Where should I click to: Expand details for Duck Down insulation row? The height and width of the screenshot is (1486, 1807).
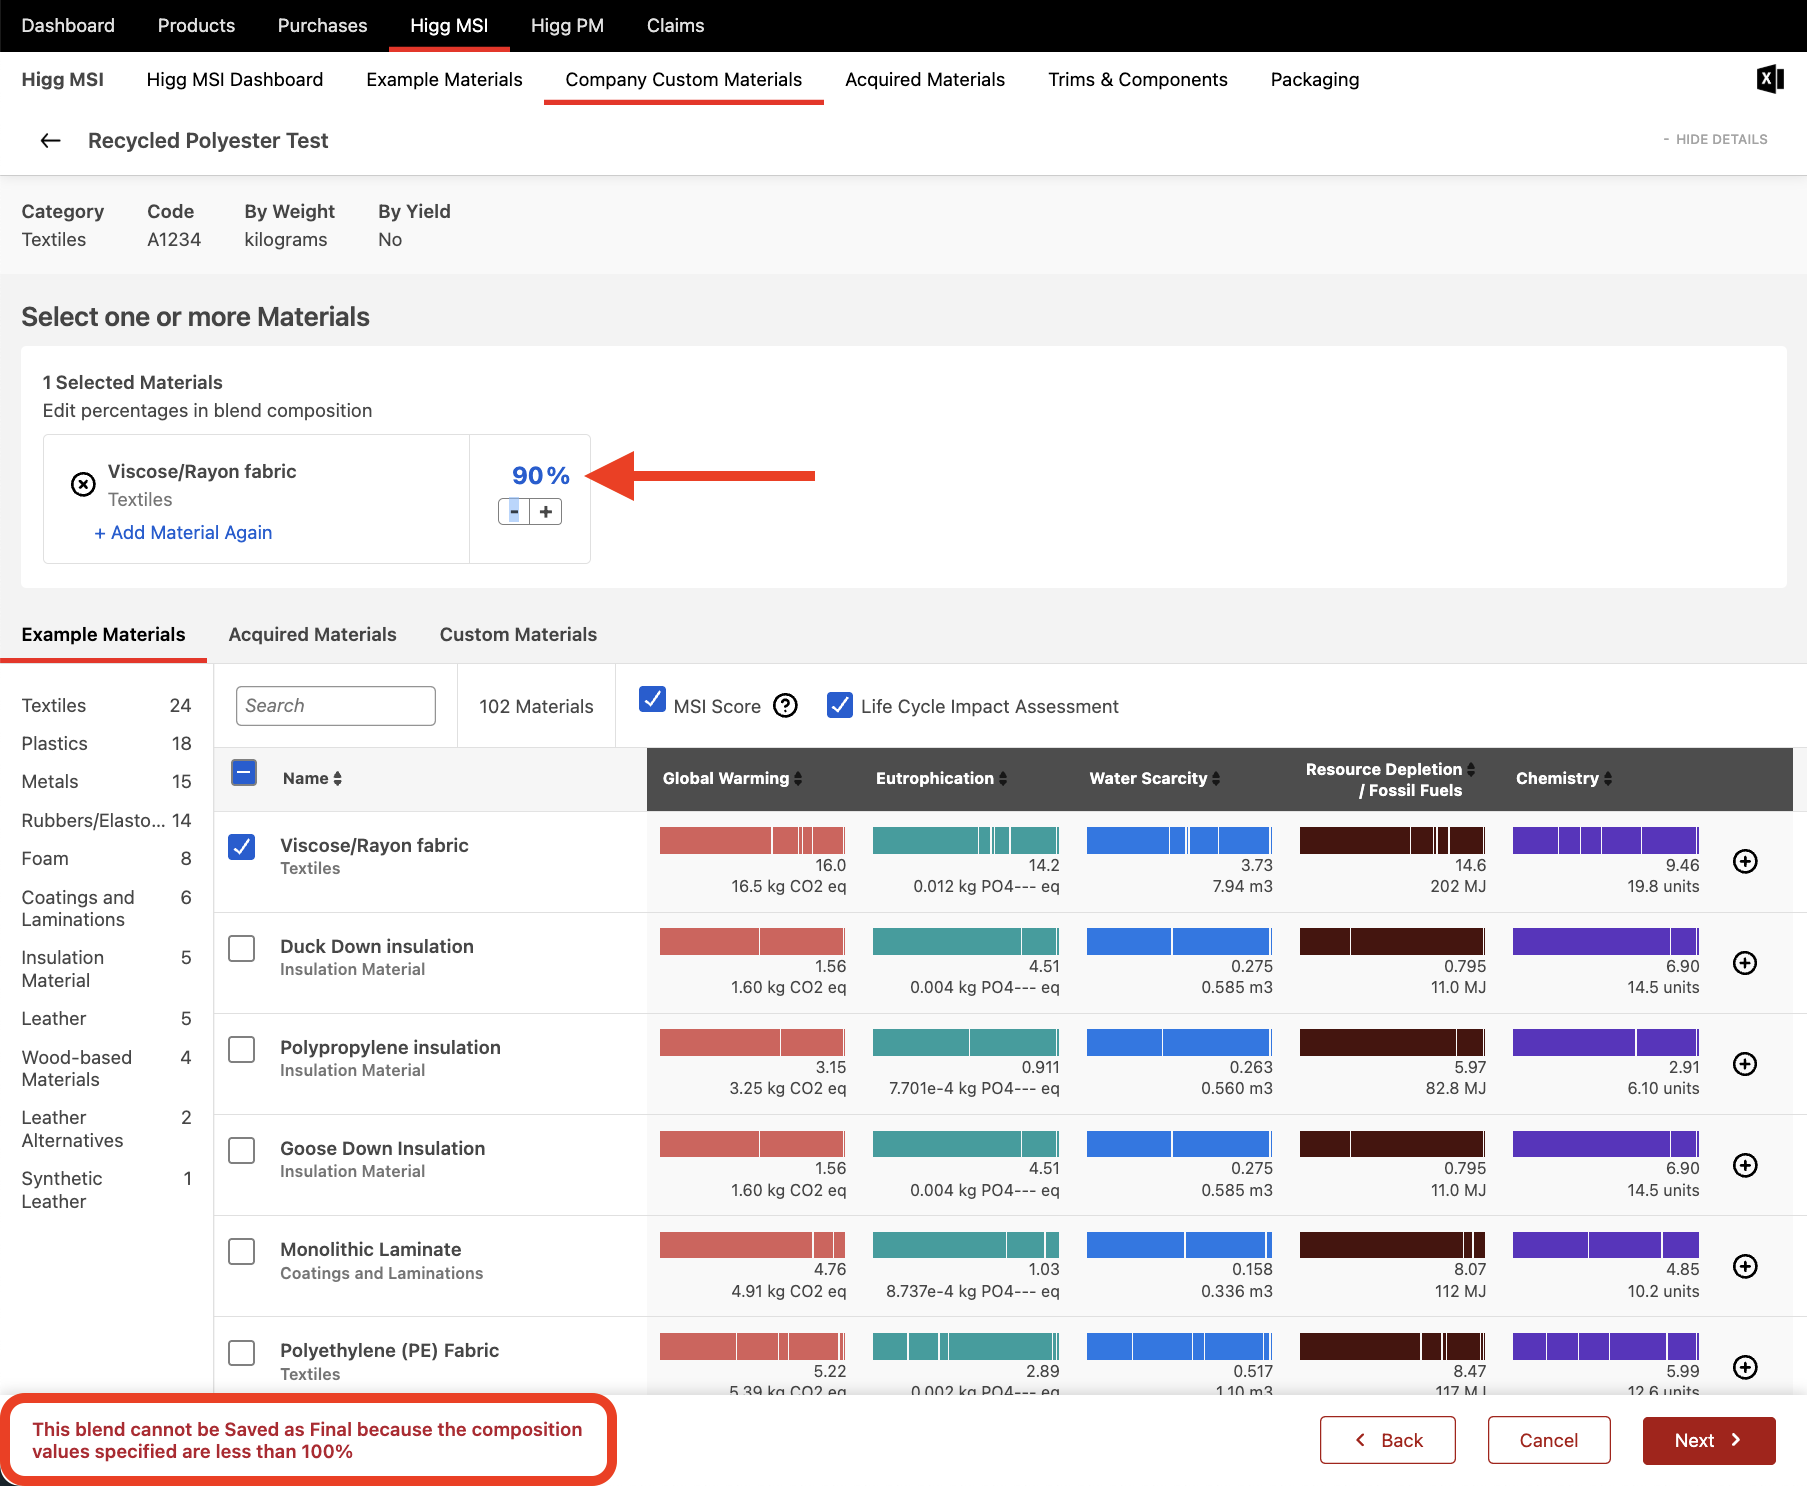(x=1745, y=962)
